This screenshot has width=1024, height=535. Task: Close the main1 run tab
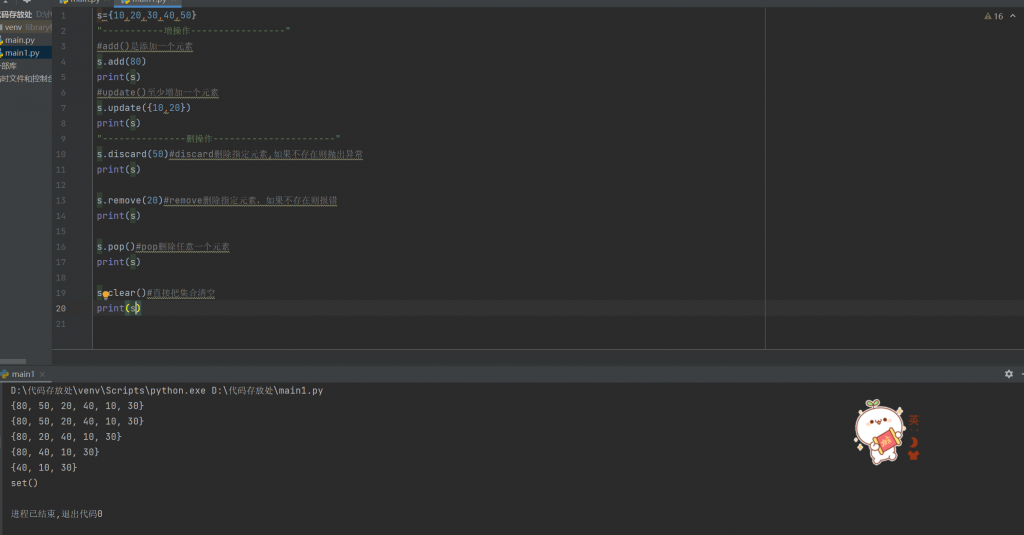pyautogui.click(x=43, y=374)
